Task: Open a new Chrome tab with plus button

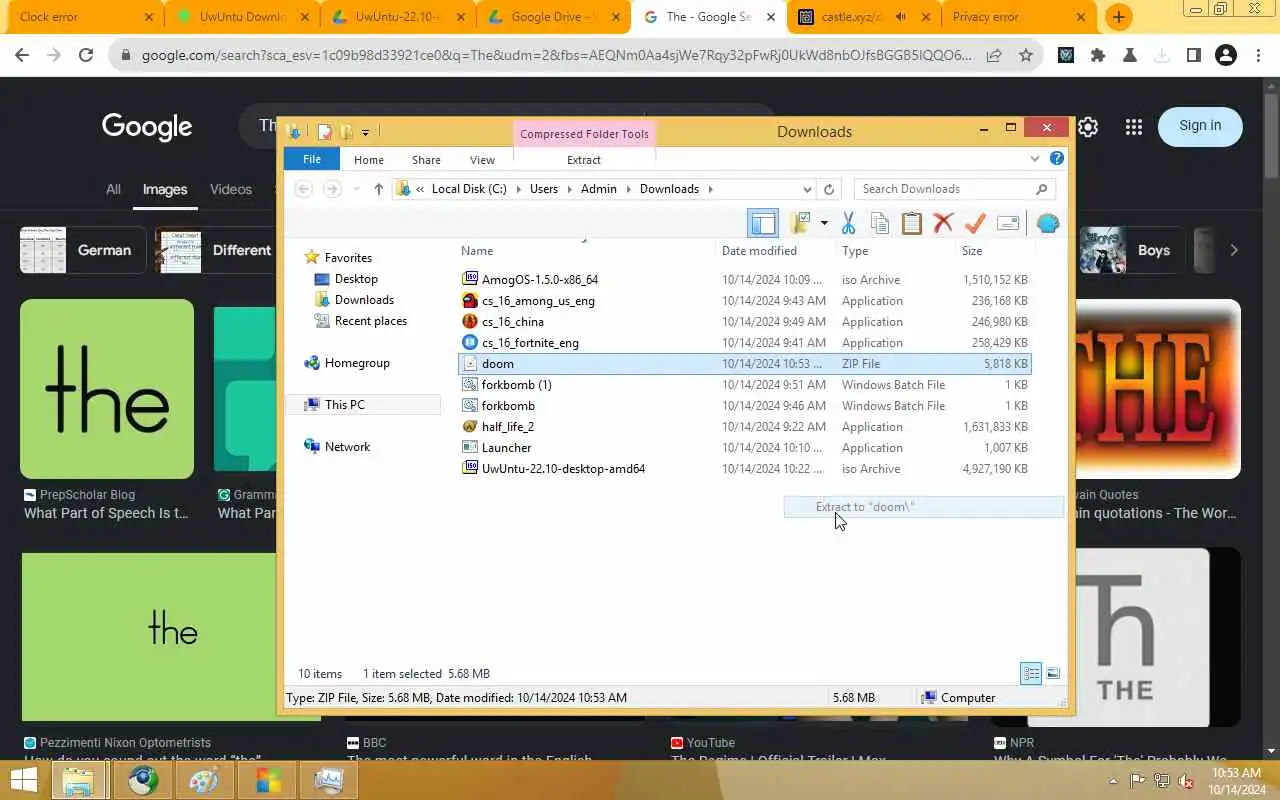Action: [x=1119, y=17]
